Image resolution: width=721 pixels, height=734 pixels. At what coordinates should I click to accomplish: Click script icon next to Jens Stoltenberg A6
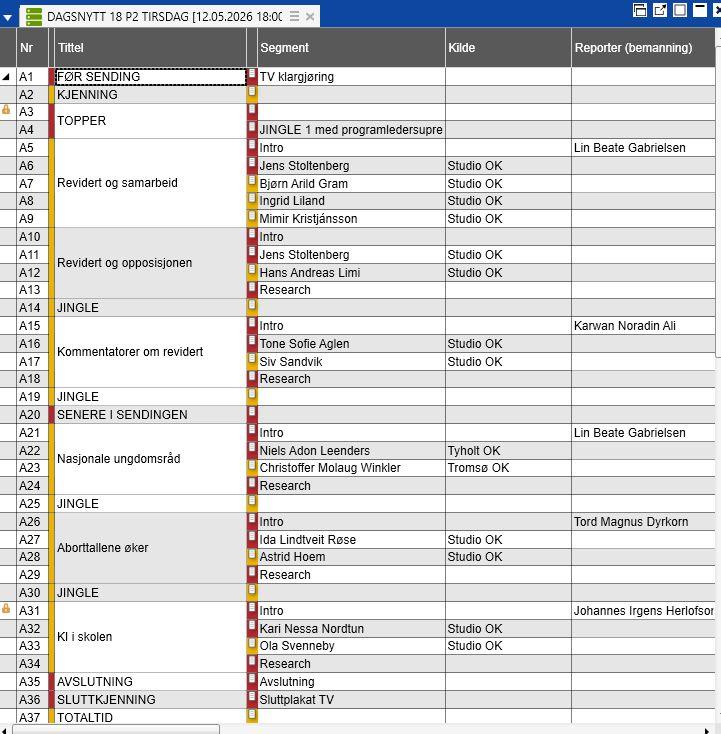[x=252, y=163]
